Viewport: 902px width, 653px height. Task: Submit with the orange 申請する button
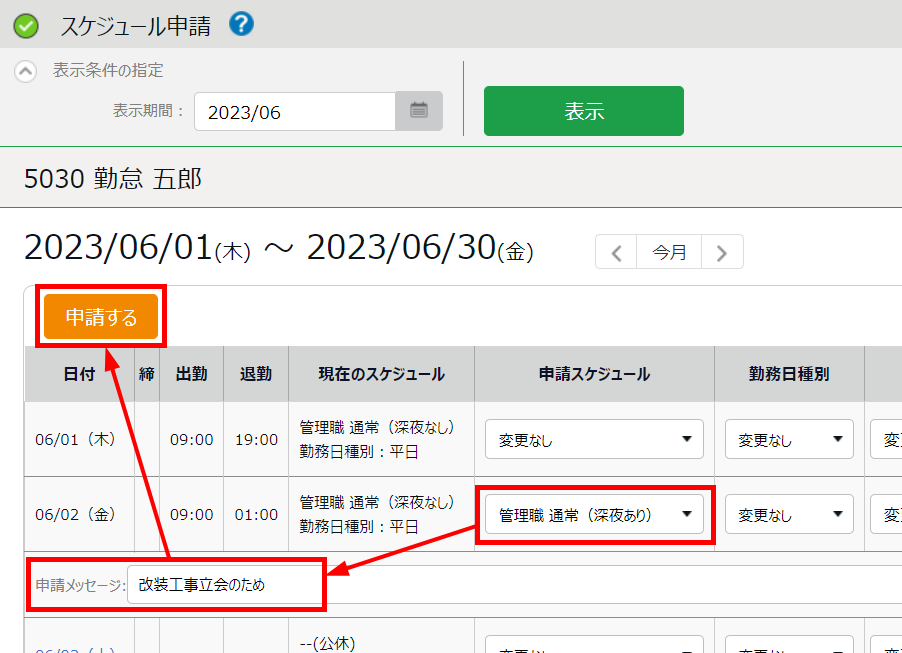100,317
